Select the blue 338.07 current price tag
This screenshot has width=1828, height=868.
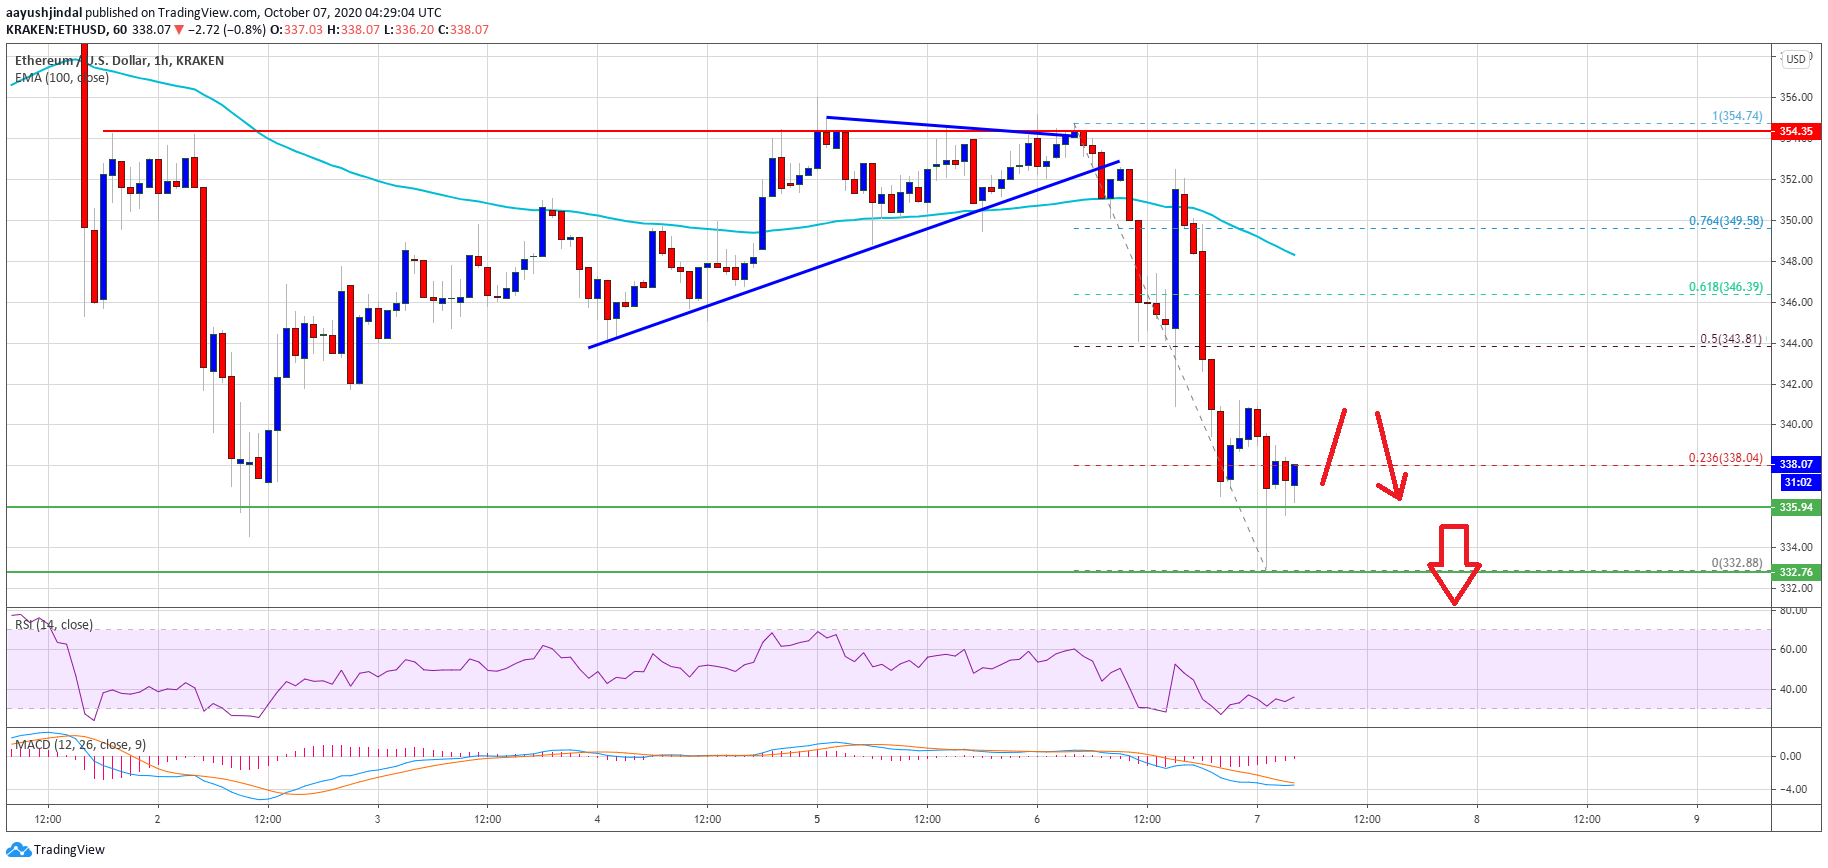[x=1795, y=464]
